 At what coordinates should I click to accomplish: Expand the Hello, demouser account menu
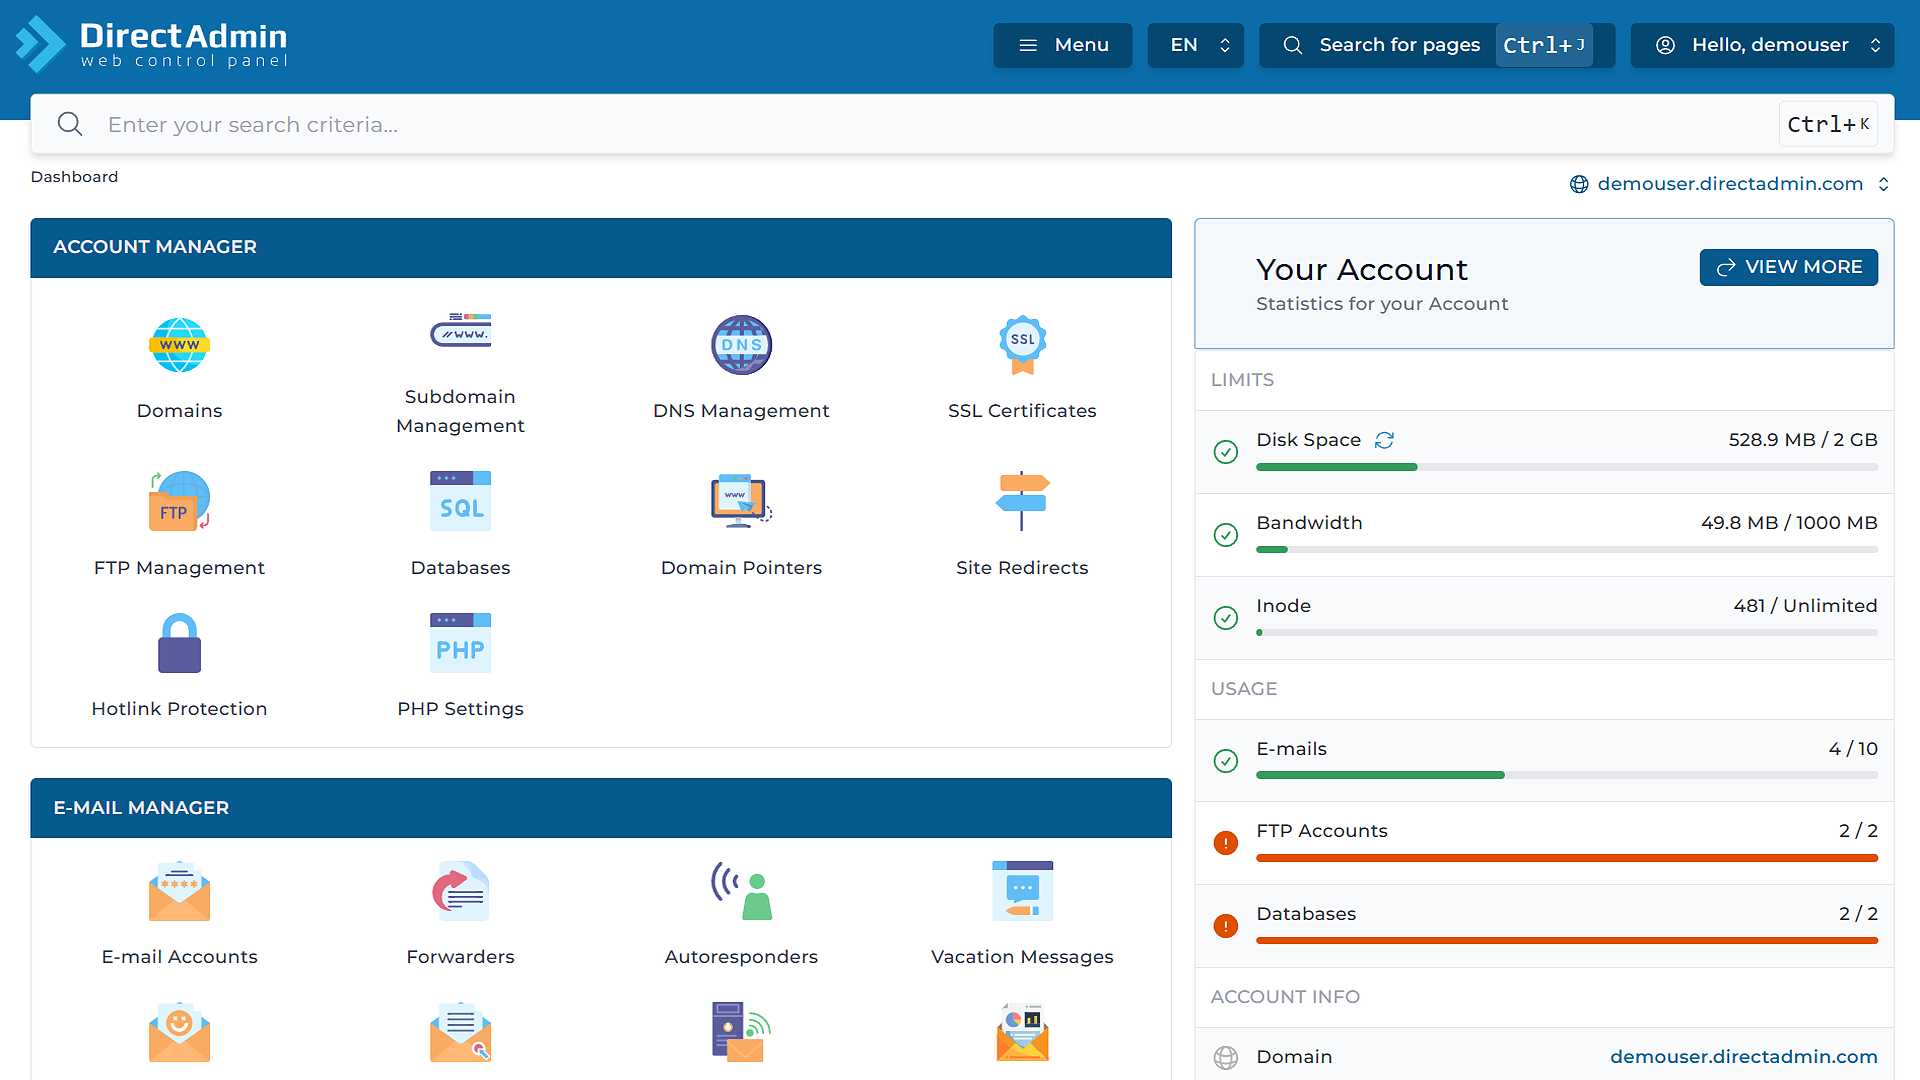pyautogui.click(x=1762, y=45)
